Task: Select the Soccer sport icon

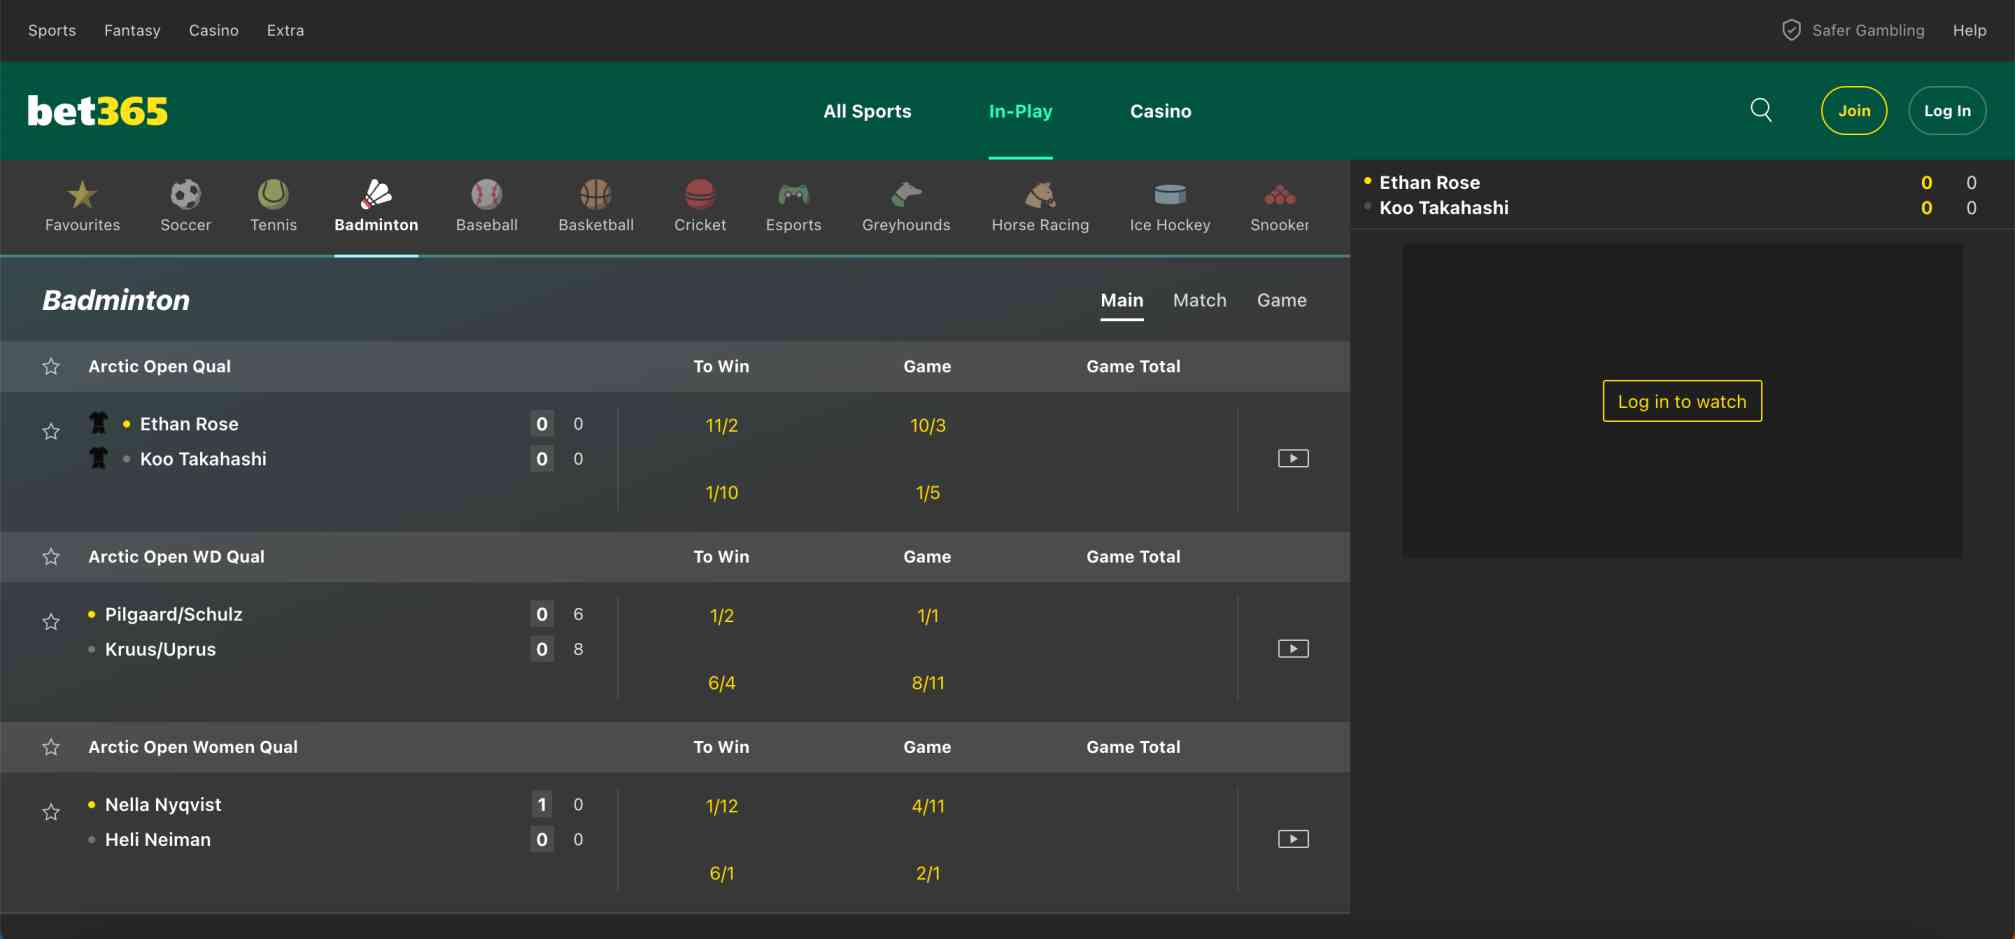Action: click(x=185, y=205)
